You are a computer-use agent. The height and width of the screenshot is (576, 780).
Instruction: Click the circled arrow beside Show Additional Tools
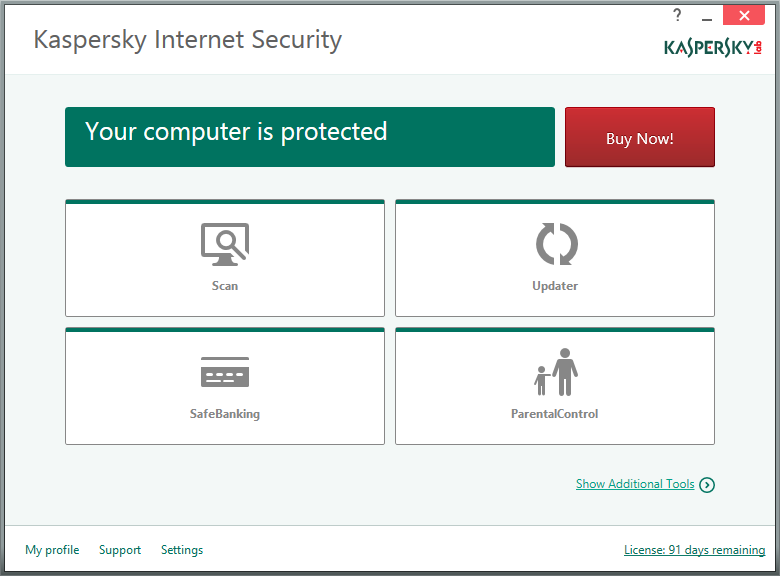coord(707,485)
